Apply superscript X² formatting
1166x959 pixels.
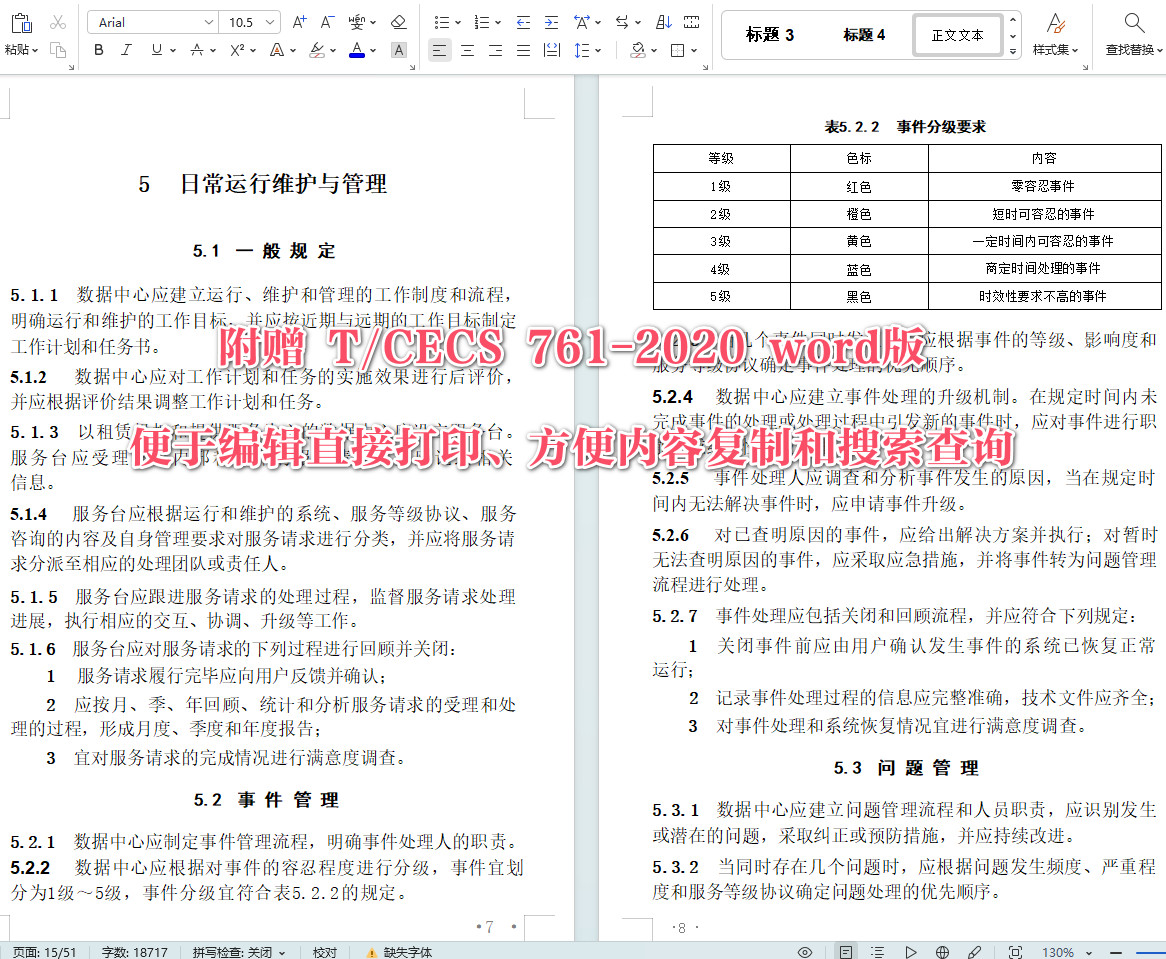(236, 50)
